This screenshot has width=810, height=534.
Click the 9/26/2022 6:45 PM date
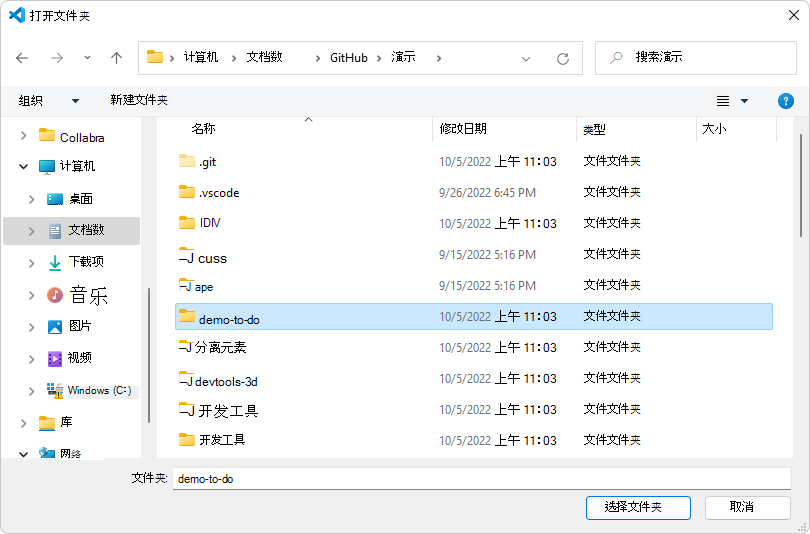487,193
